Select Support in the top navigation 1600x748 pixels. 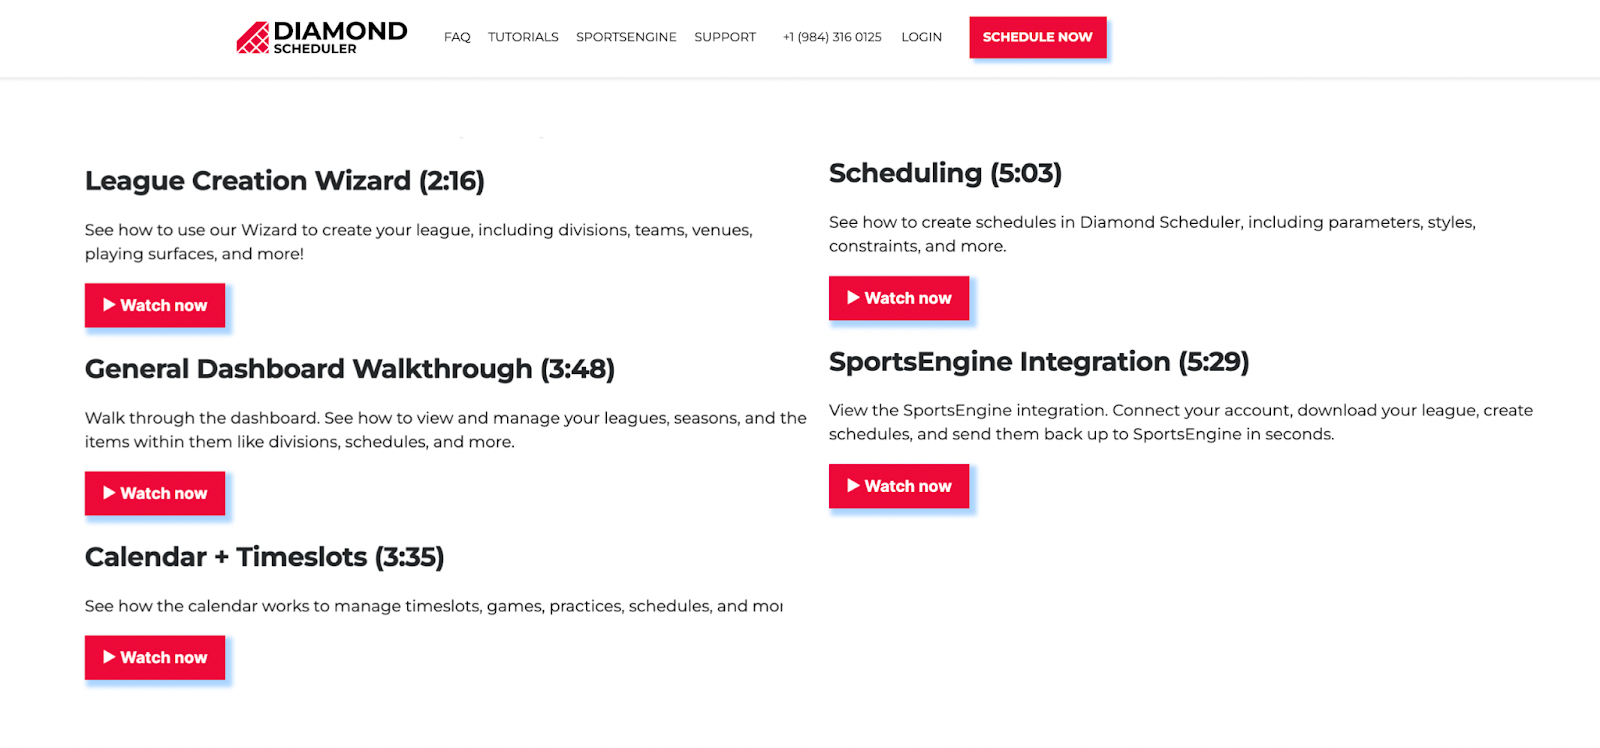click(725, 37)
